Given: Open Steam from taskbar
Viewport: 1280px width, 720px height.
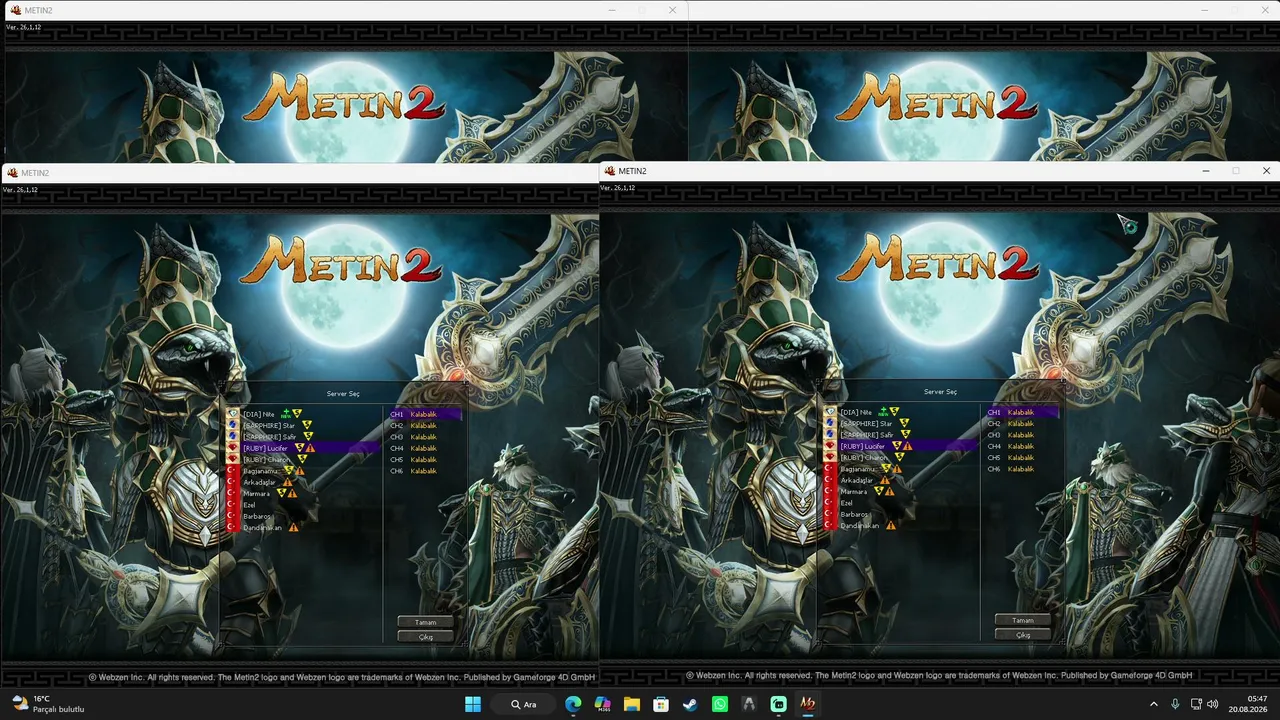Looking at the screenshot, I should 690,704.
